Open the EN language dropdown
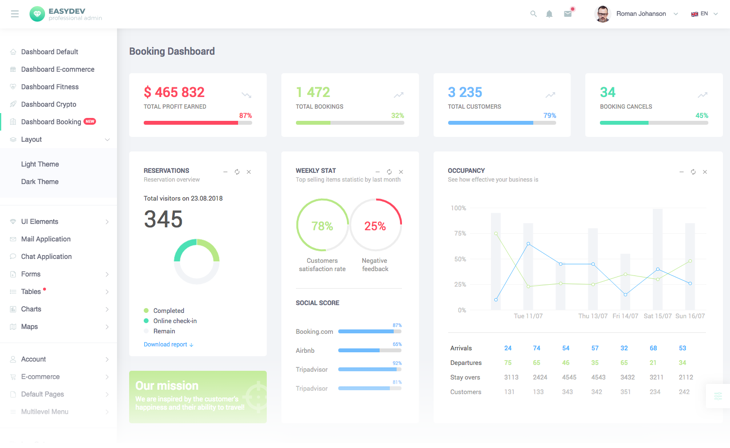Image resolution: width=730 pixels, height=448 pixels. tap(704, 14)
